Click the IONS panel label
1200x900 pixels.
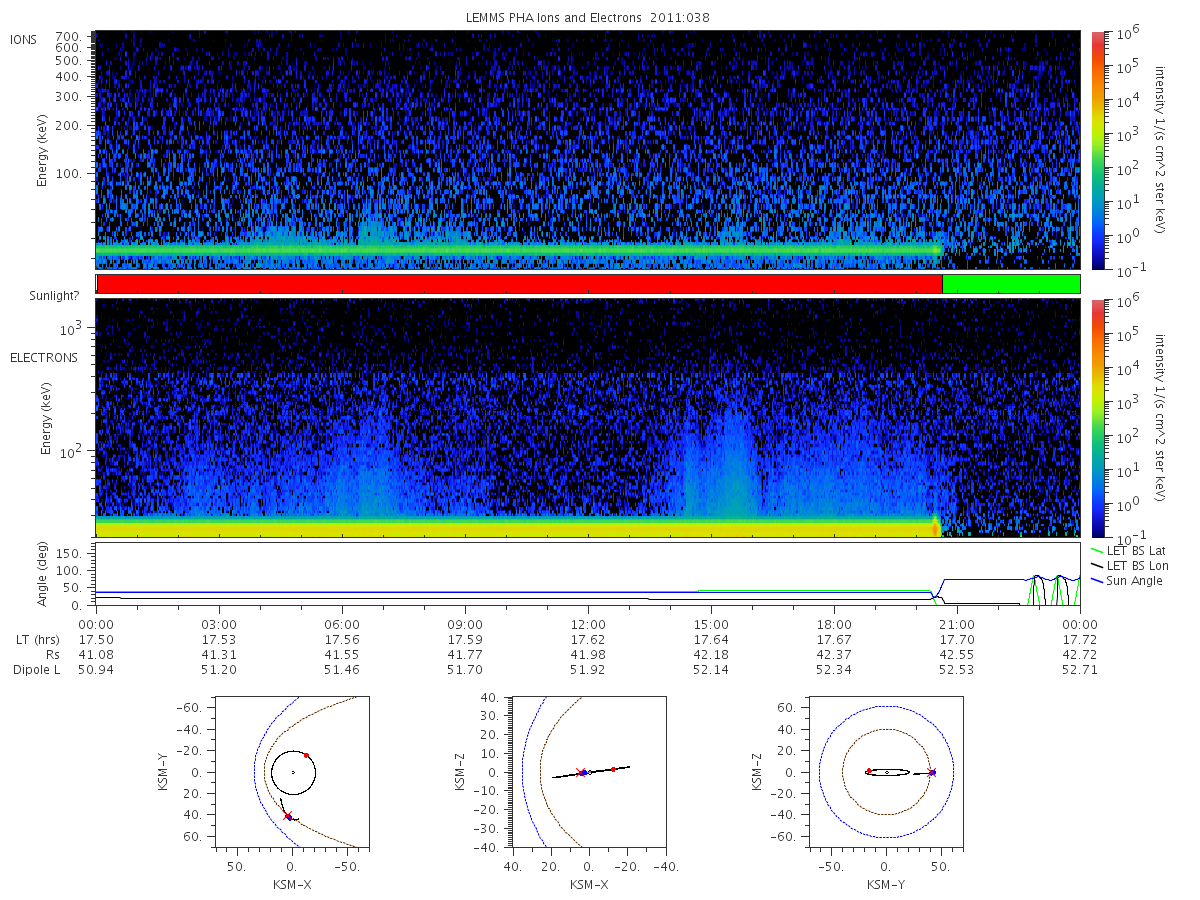pos(24,39)
